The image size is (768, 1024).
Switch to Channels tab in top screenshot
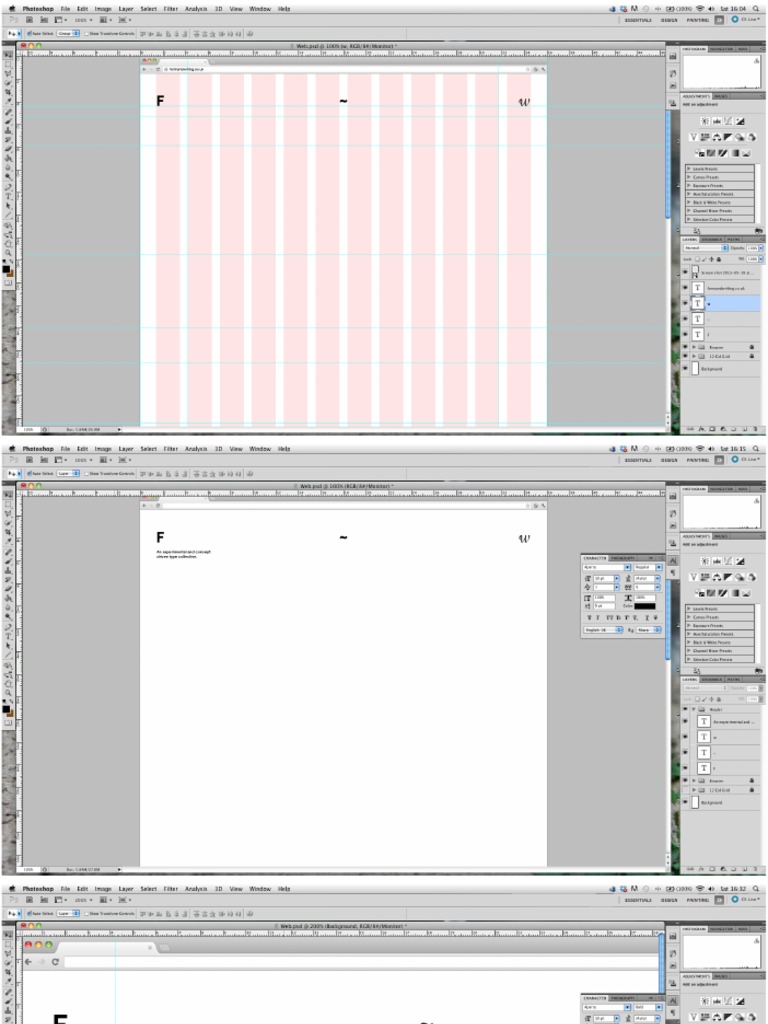pyautogui.click(x=712, y=240)
